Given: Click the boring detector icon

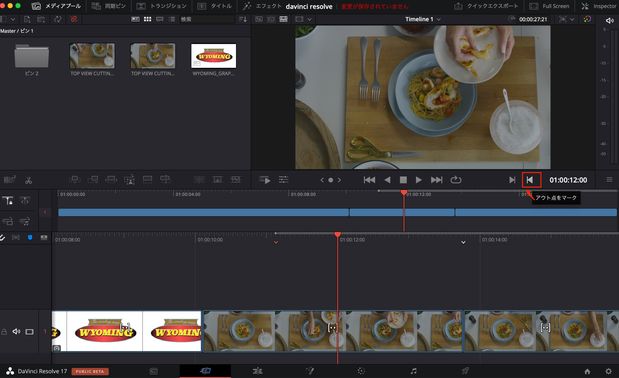Looking at the screenshot, I should [x=9, y=180].
